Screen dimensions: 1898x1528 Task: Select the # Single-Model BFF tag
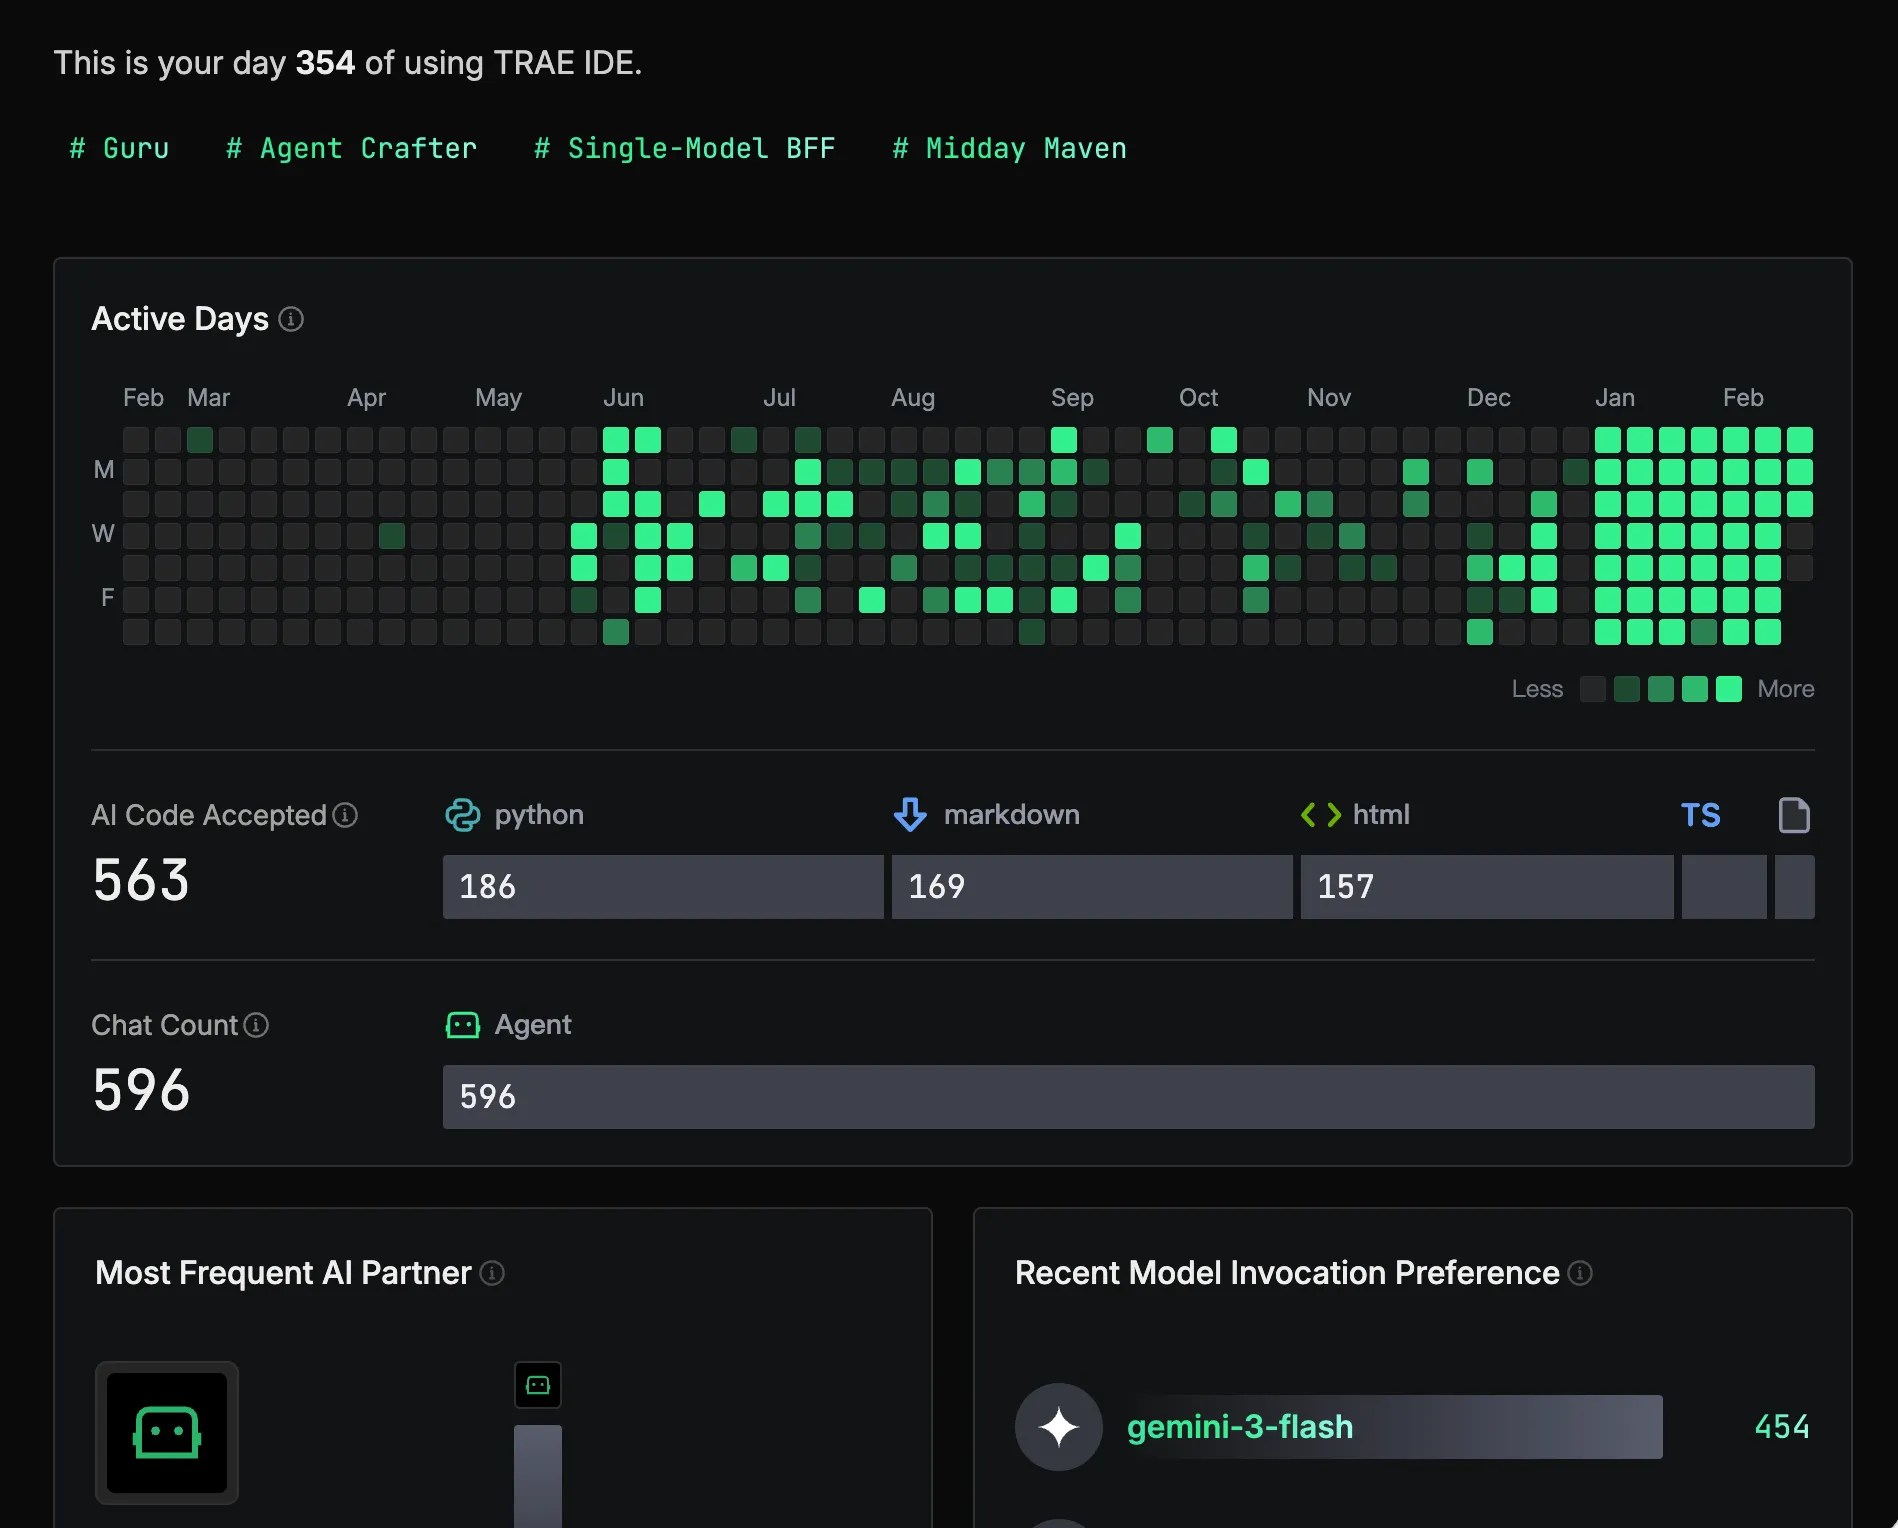point(685,149)
